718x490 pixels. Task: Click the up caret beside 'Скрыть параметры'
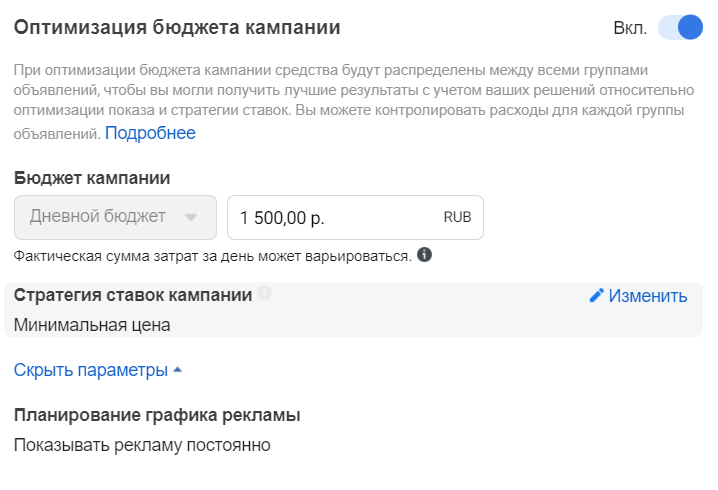(178, 370)
